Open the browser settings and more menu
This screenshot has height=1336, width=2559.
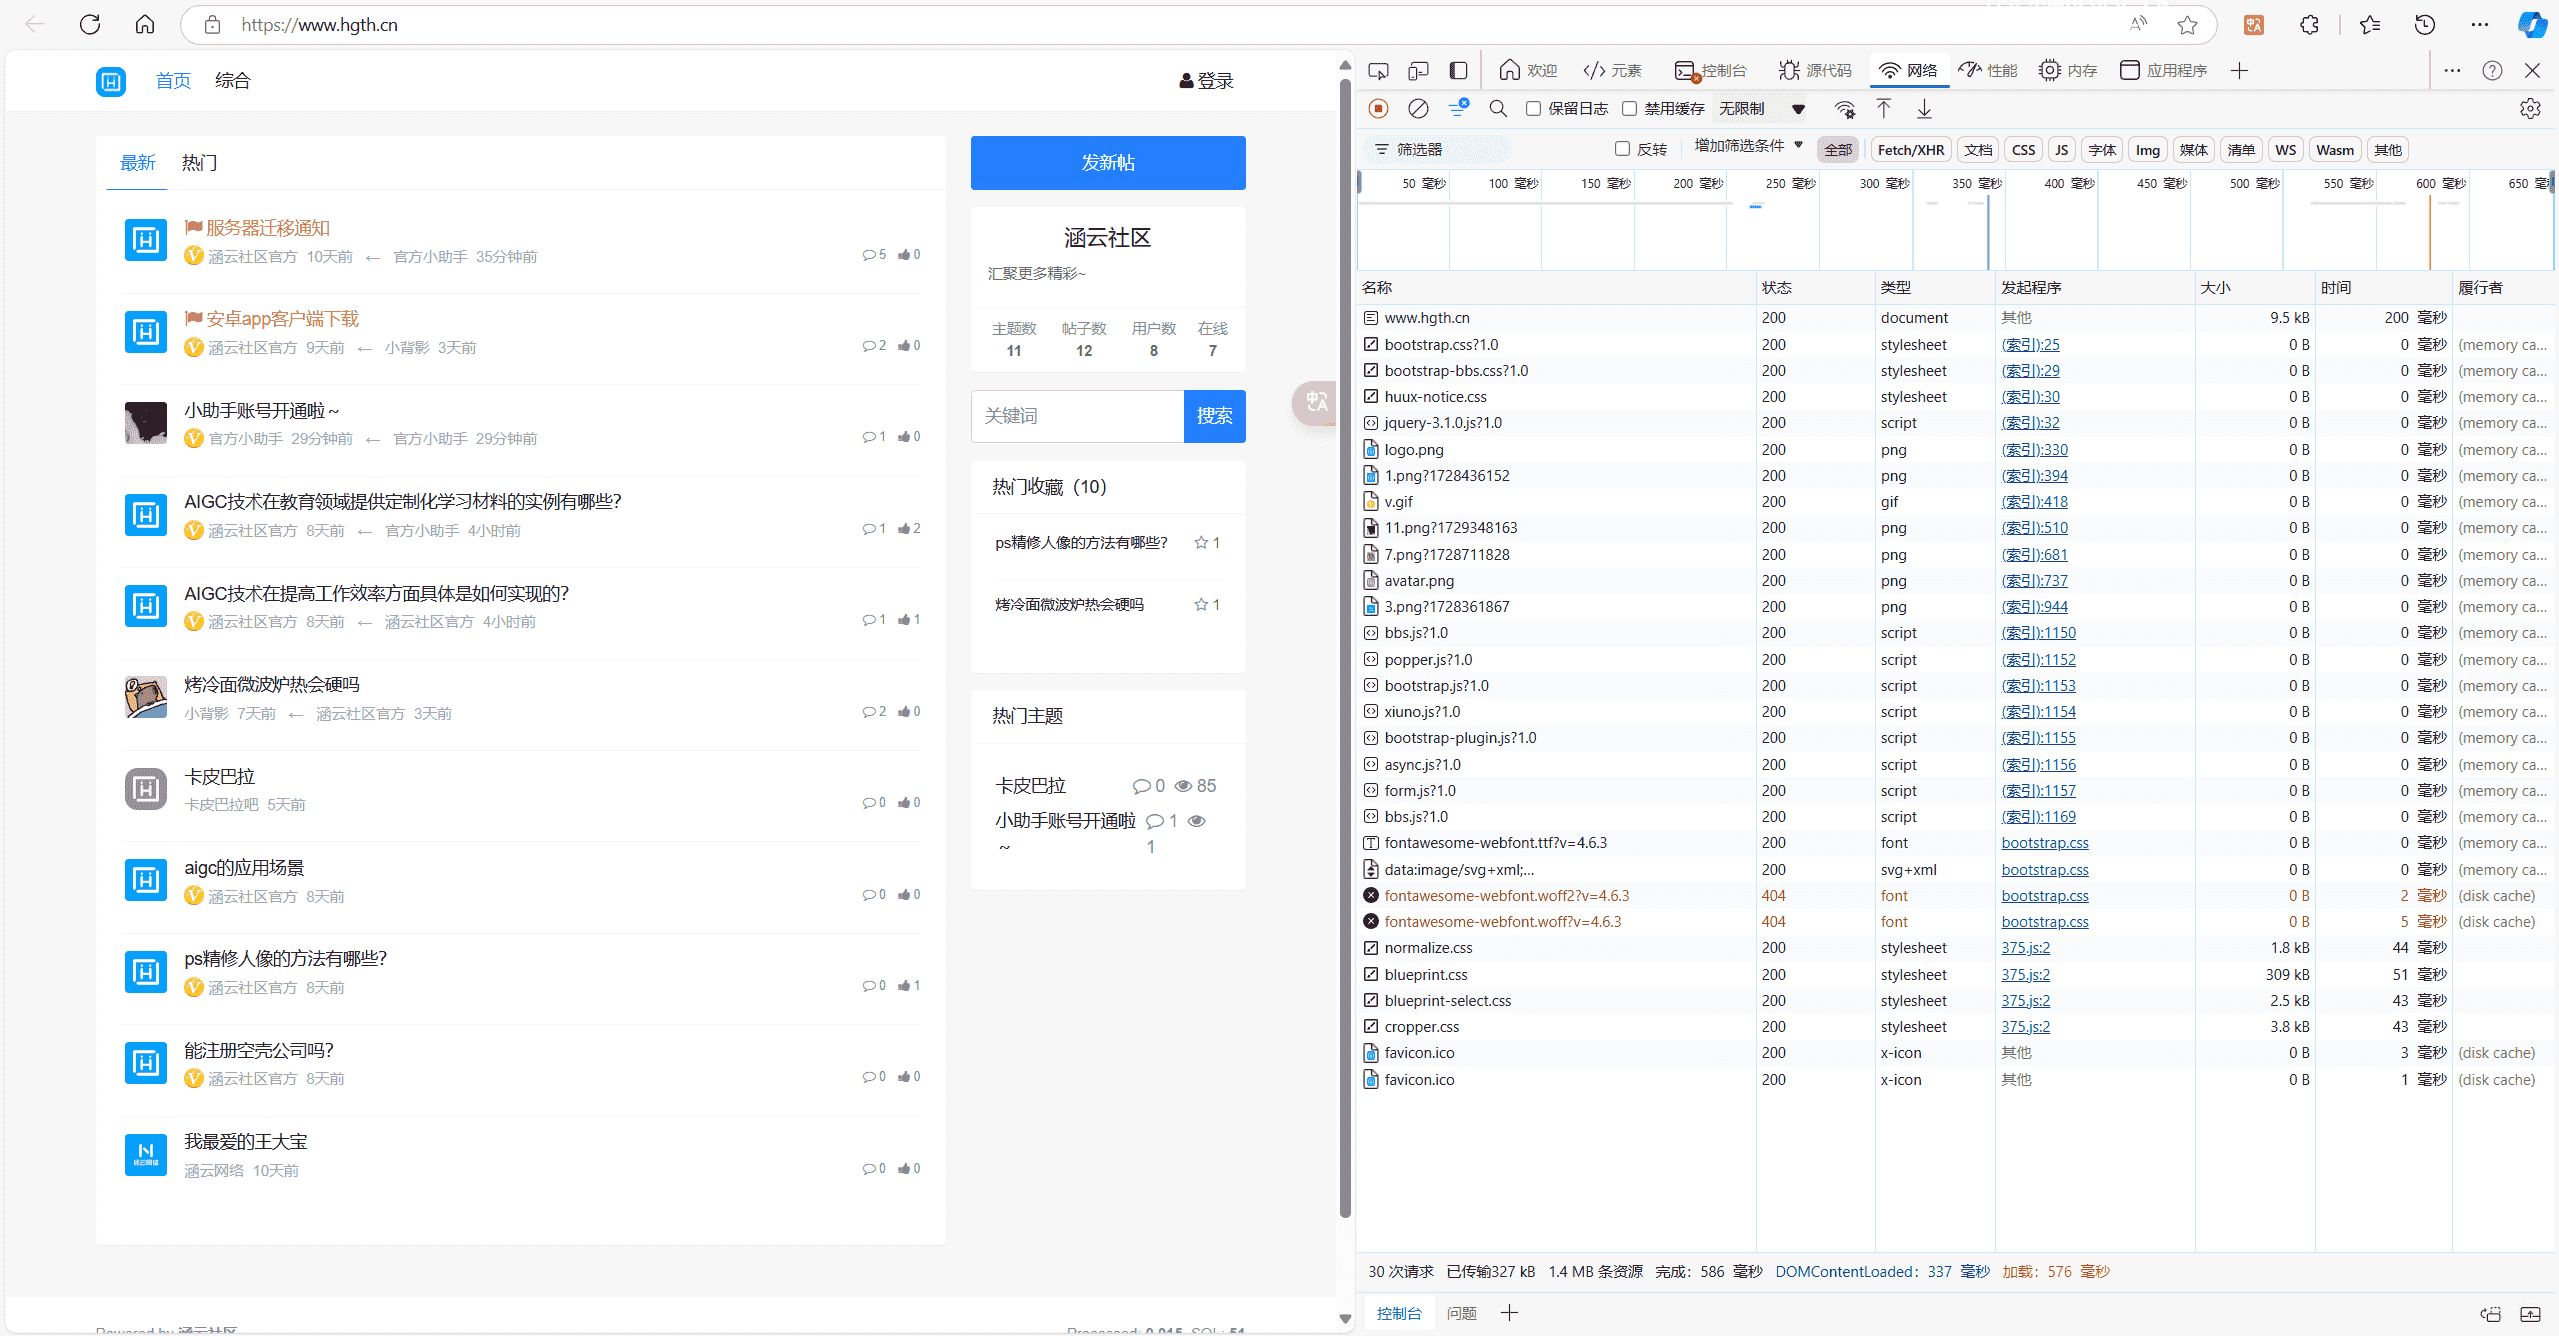click(2479, 25)
